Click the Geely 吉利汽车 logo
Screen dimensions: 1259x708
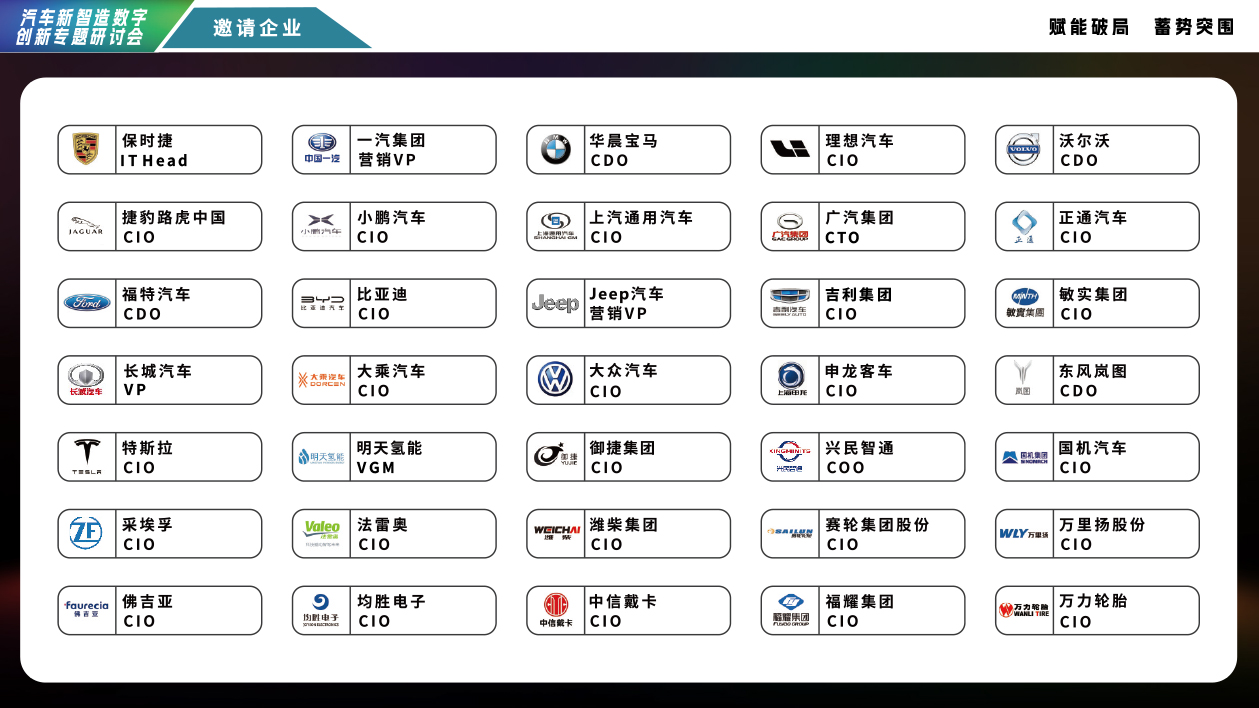click(790, 303)
